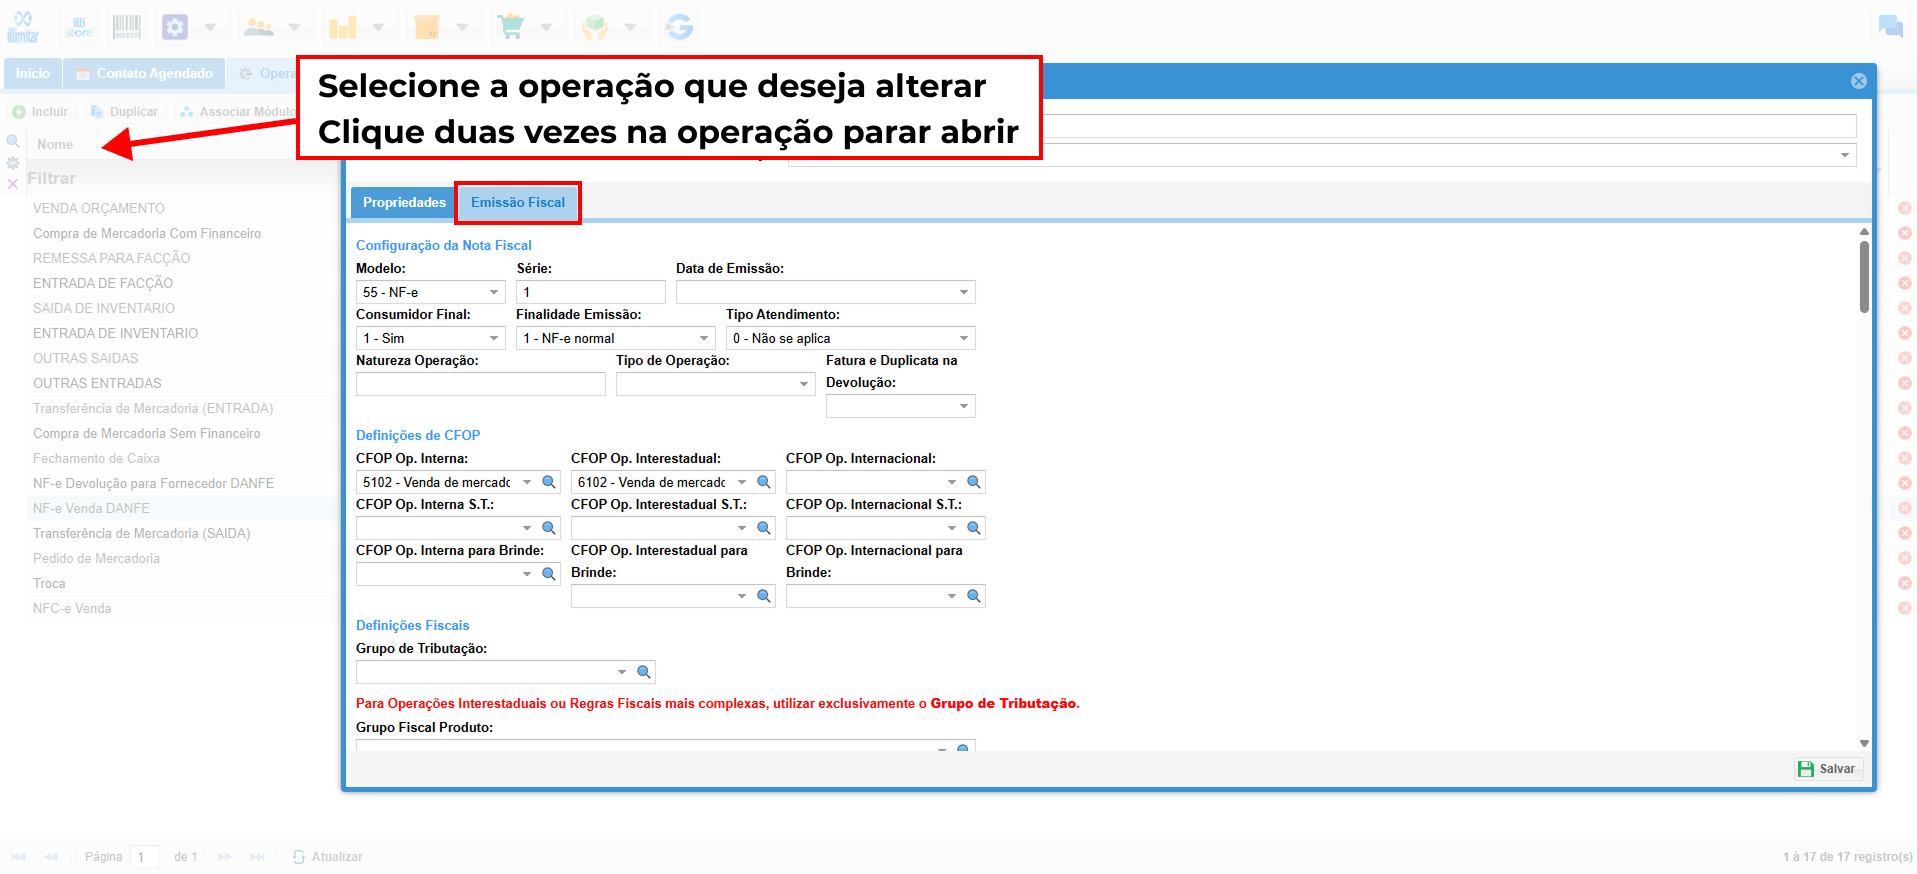1917x874 pixels.
Task: Open the Tipo Atendimento dropdown
Action: pos(850,338)
